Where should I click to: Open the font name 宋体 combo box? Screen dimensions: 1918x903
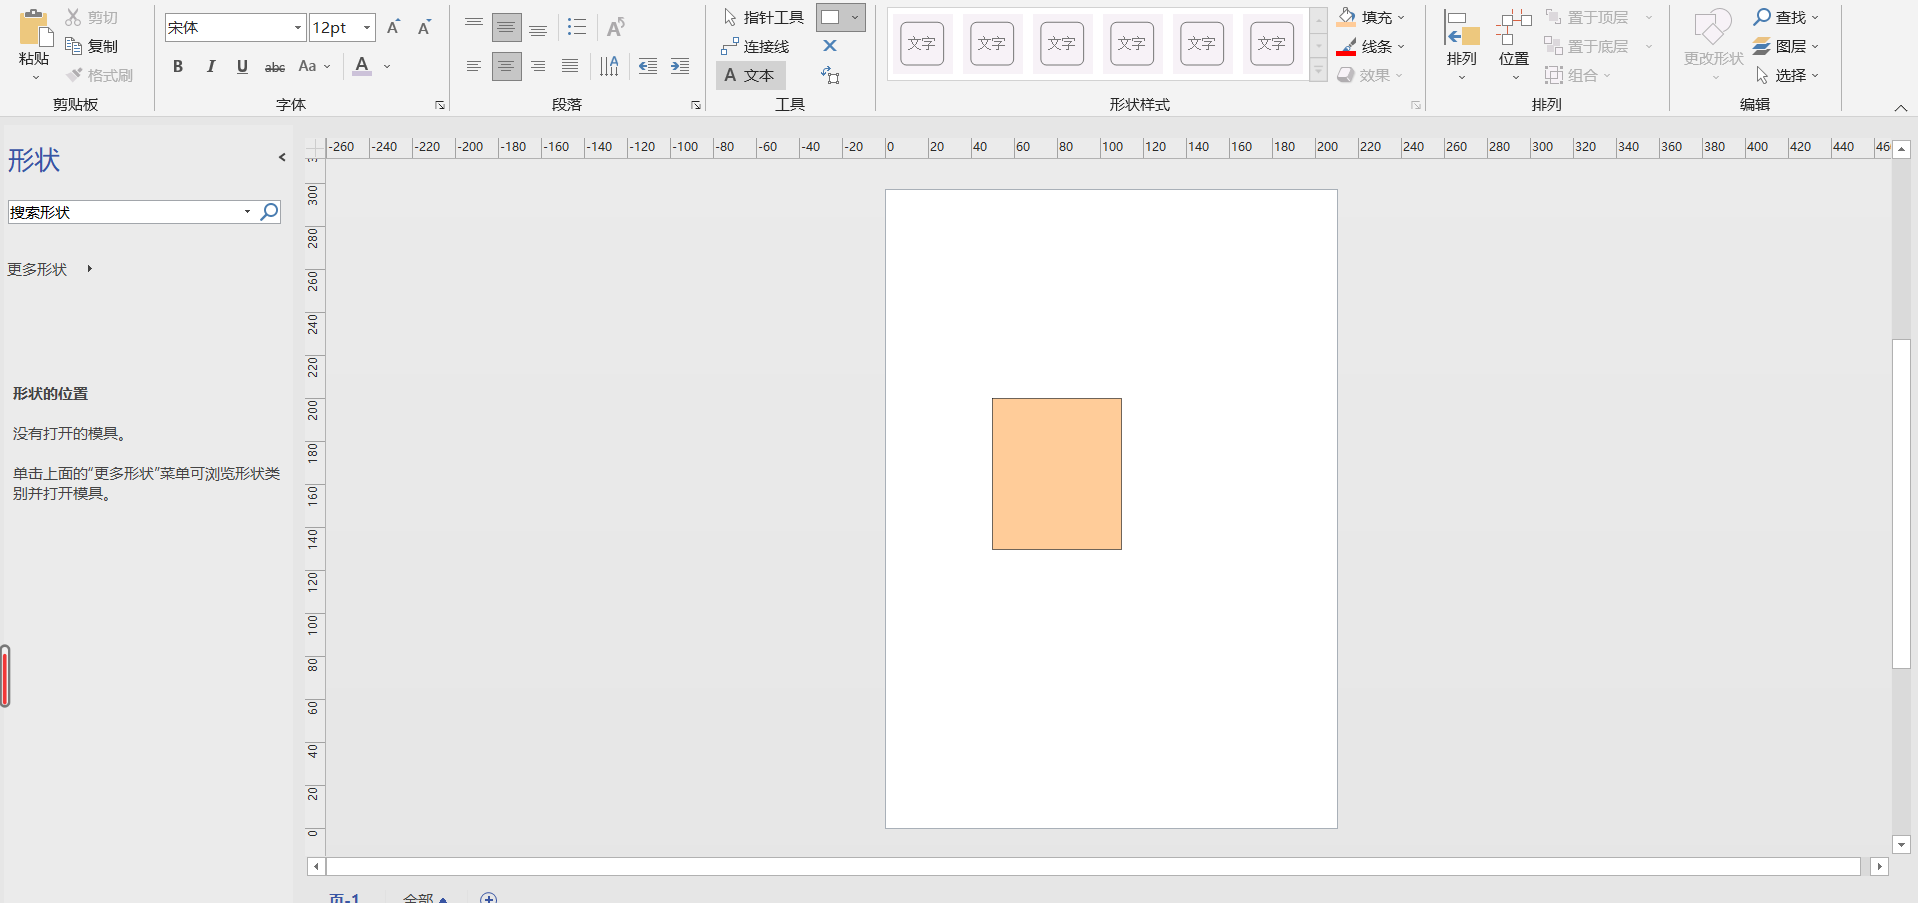[235, 27]
